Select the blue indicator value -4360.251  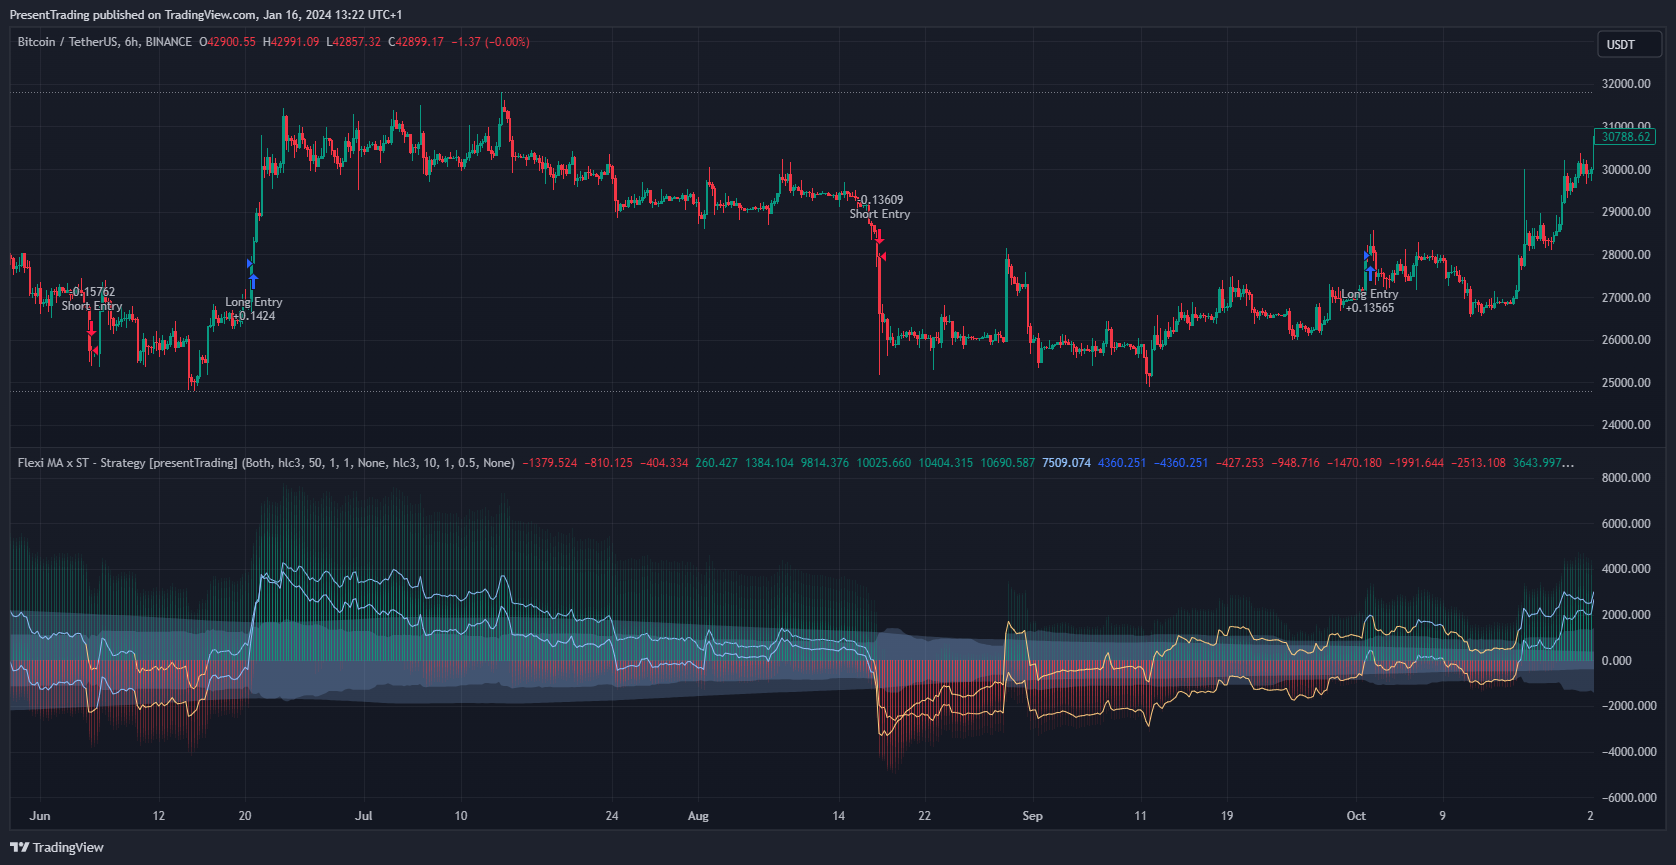click(x=1181, y=463)
